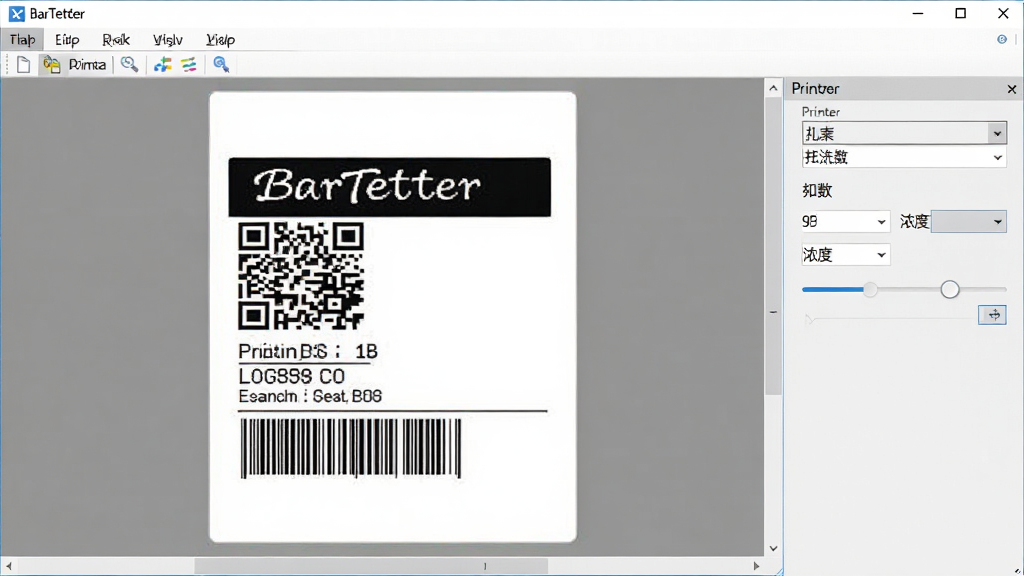Open the grey dropdown right of 浓度
Viewport: 1024px width, 576px height.
tap(968, 222)
